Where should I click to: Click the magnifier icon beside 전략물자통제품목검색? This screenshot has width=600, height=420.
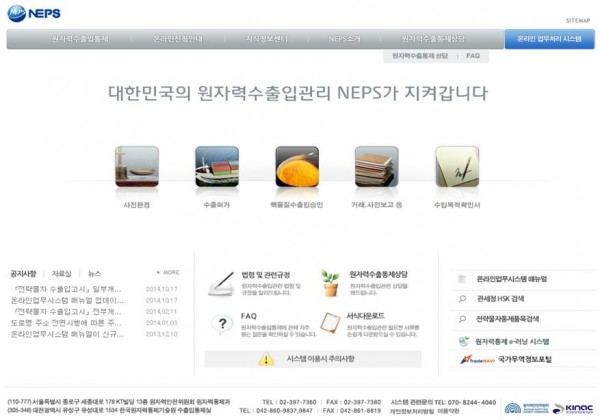point(462,319)
